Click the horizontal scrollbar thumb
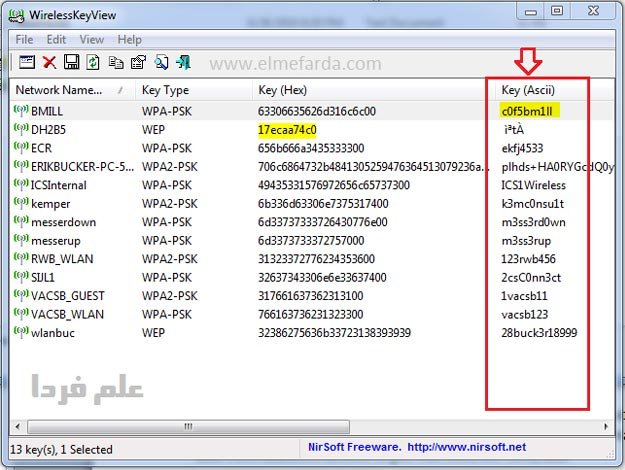Screen dimensions: 625x470 188,427
